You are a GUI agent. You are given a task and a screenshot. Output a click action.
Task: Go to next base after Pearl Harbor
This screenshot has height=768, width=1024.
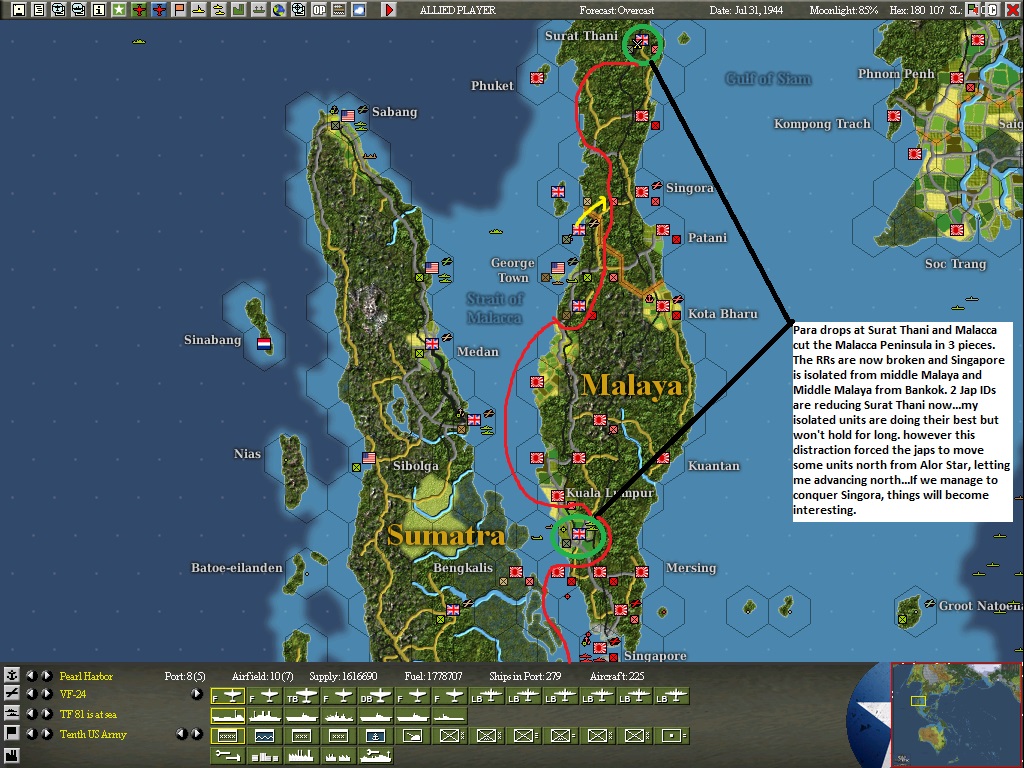[46, 675]
